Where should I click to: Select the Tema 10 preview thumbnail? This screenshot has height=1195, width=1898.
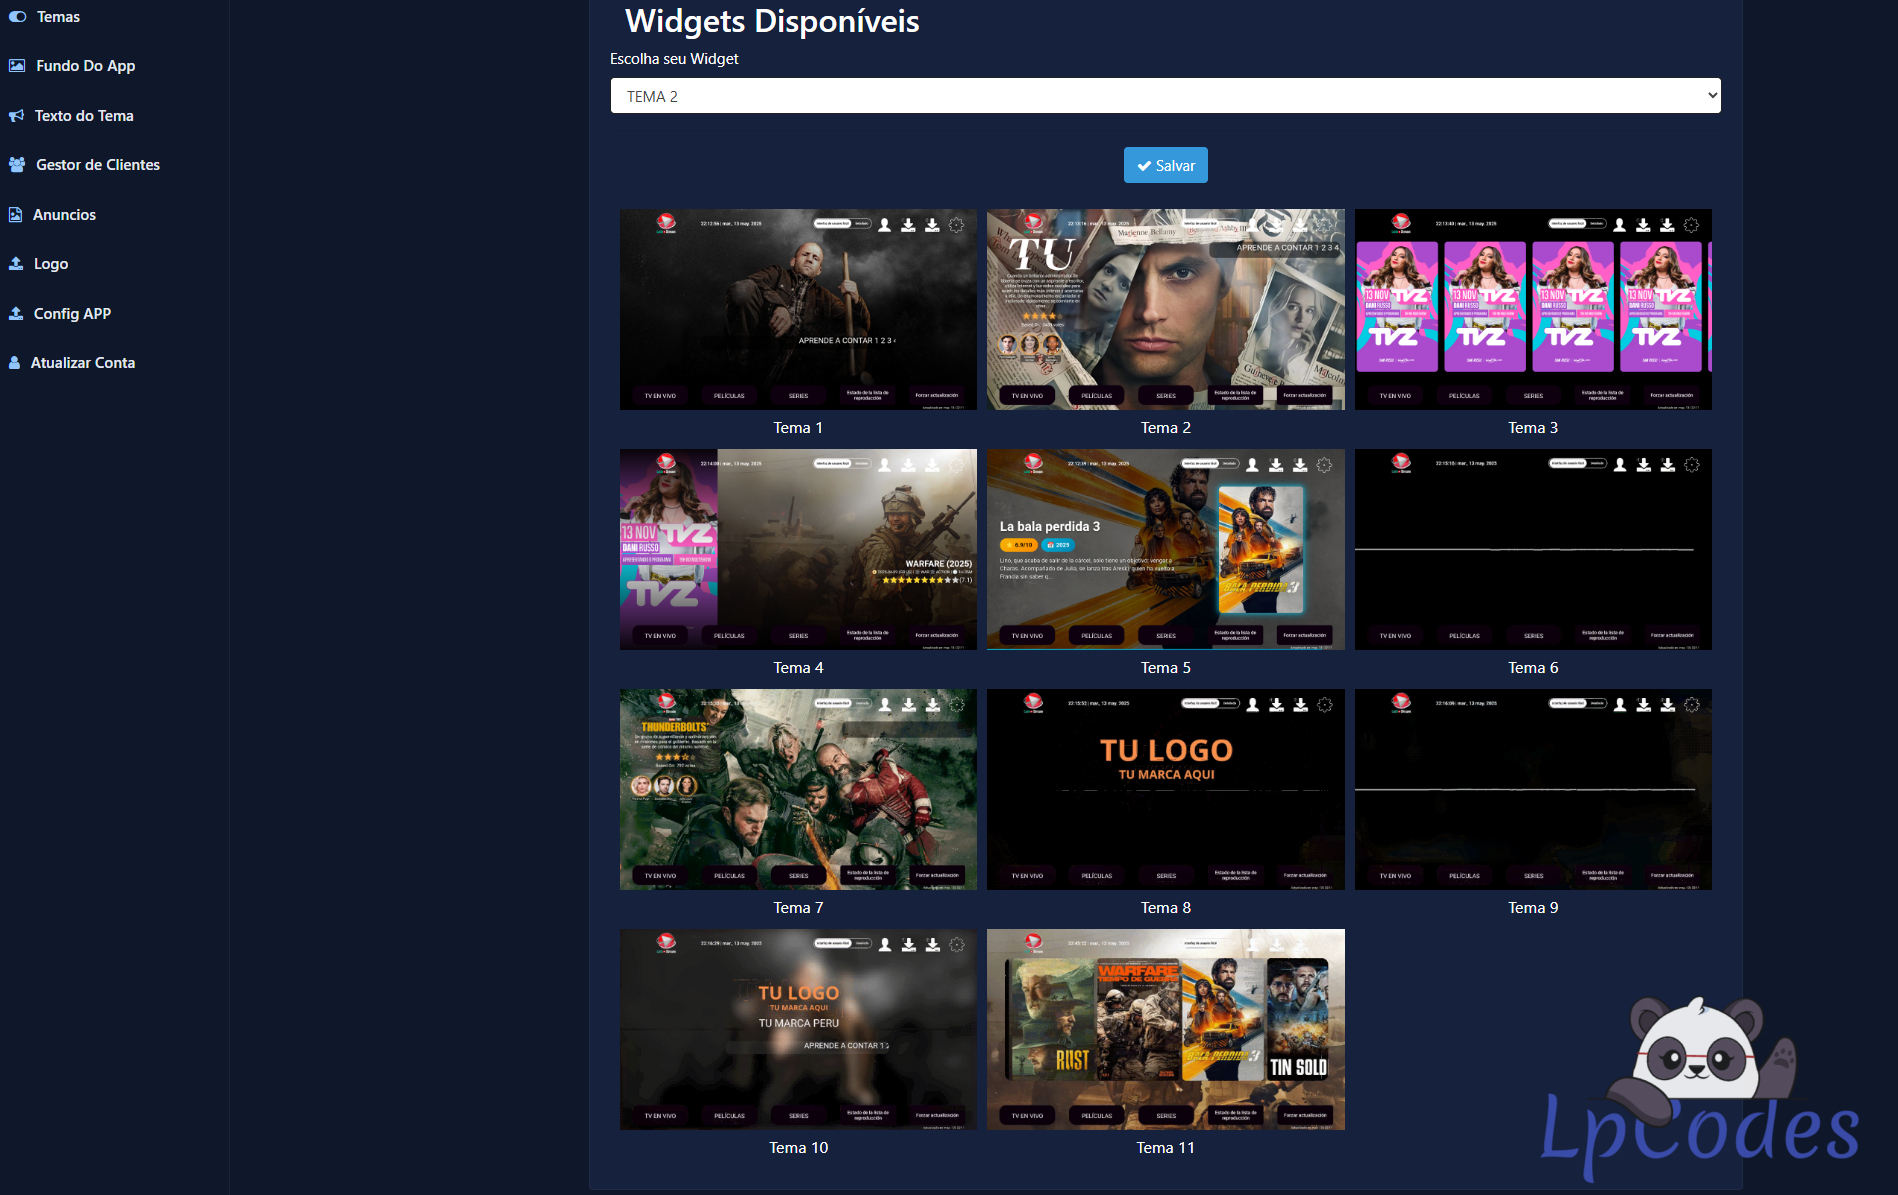798,1029
